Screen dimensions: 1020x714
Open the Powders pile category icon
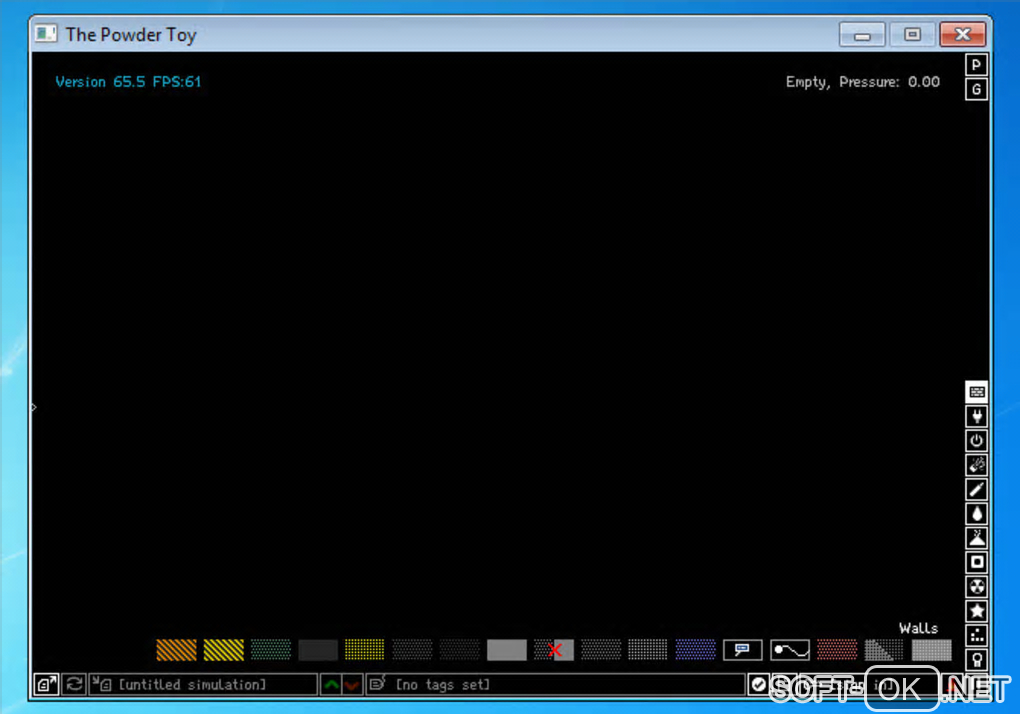pos(976,538)
